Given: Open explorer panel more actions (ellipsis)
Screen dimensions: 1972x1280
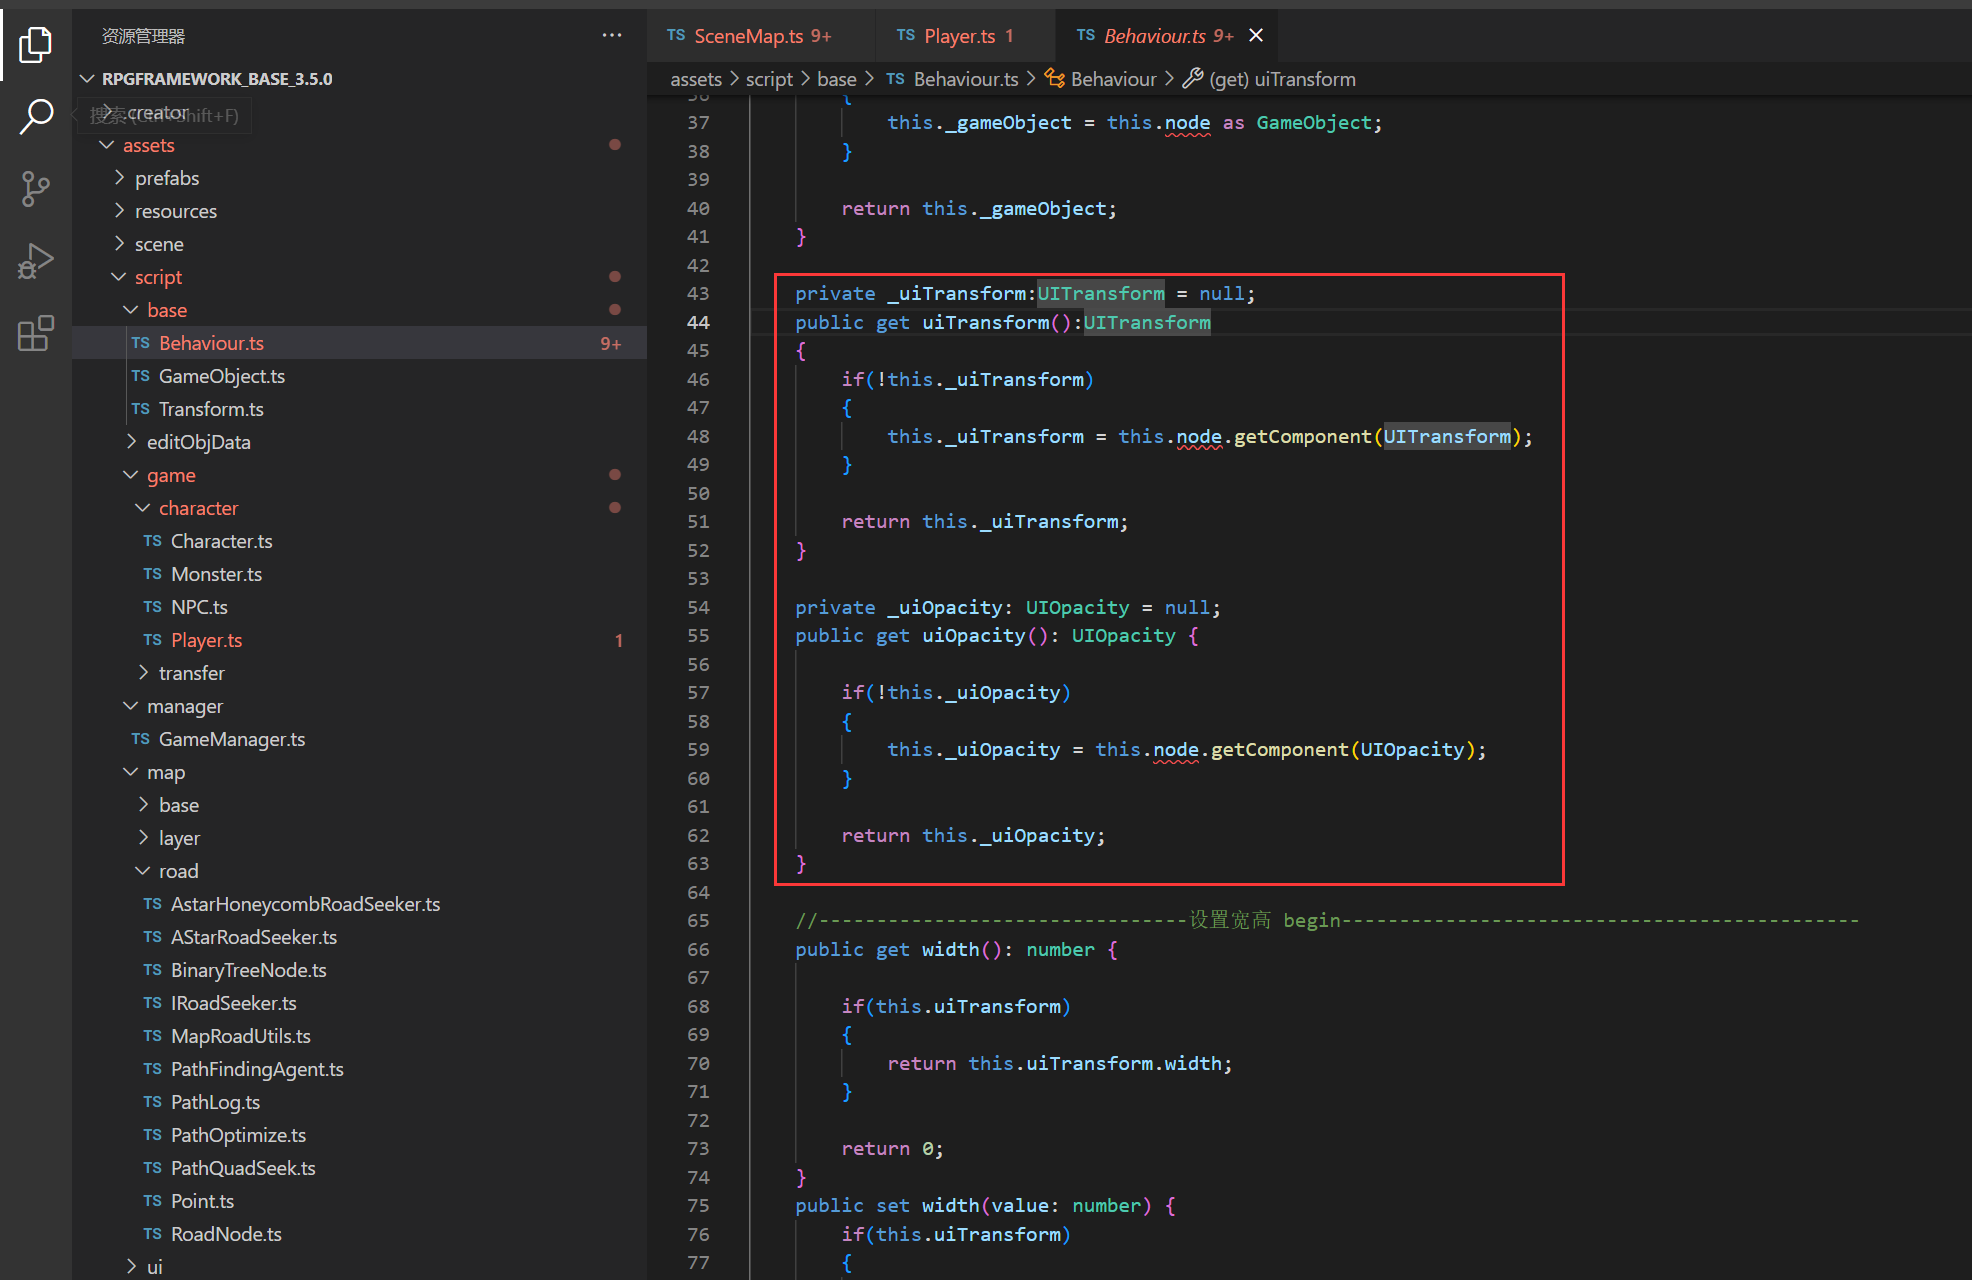Looking at the screenshot, I should coord(612,36).
